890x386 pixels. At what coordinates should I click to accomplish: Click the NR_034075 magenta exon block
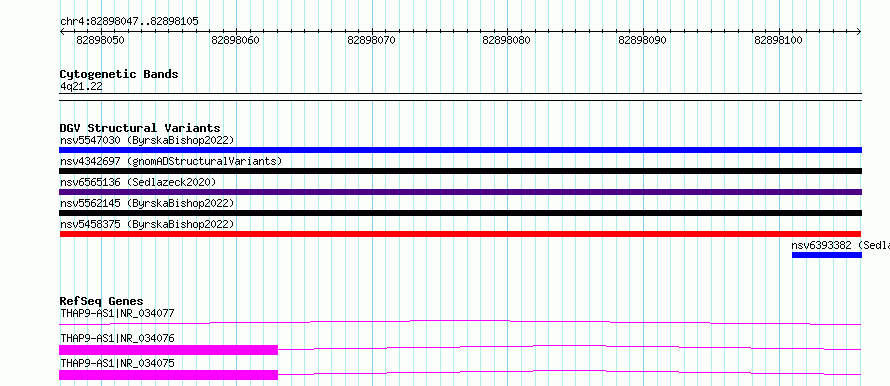[x=169, y=375]
